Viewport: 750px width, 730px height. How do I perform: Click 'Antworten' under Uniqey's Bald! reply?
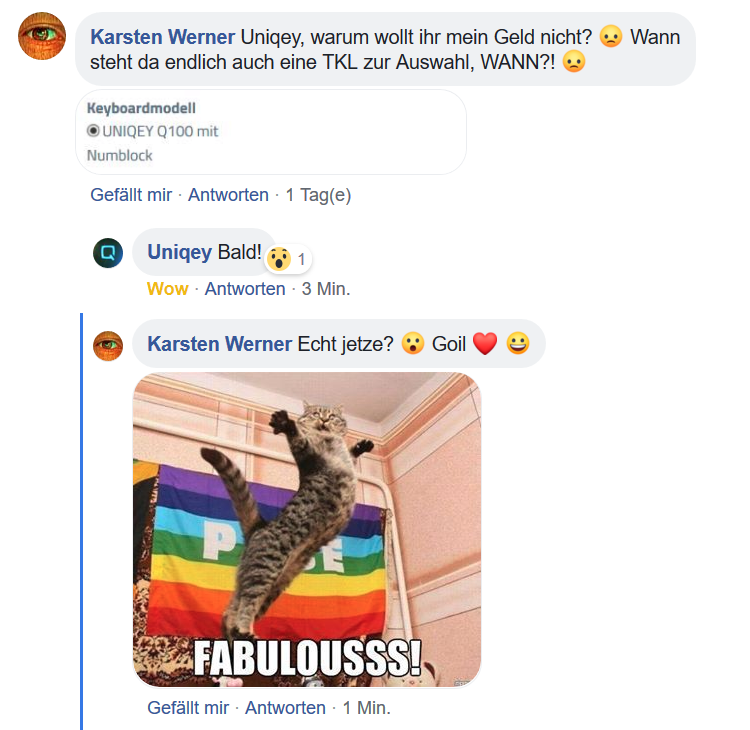245,289
